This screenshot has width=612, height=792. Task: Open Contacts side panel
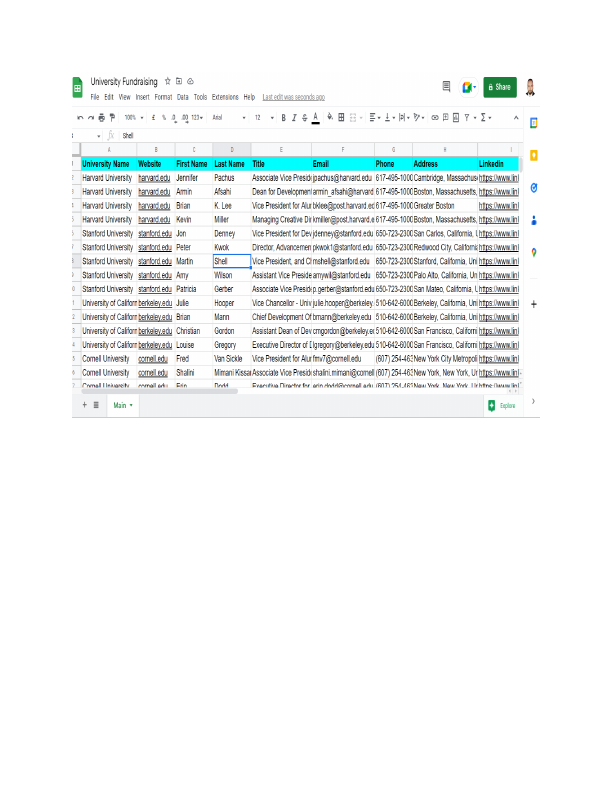[x=534, y=220]
